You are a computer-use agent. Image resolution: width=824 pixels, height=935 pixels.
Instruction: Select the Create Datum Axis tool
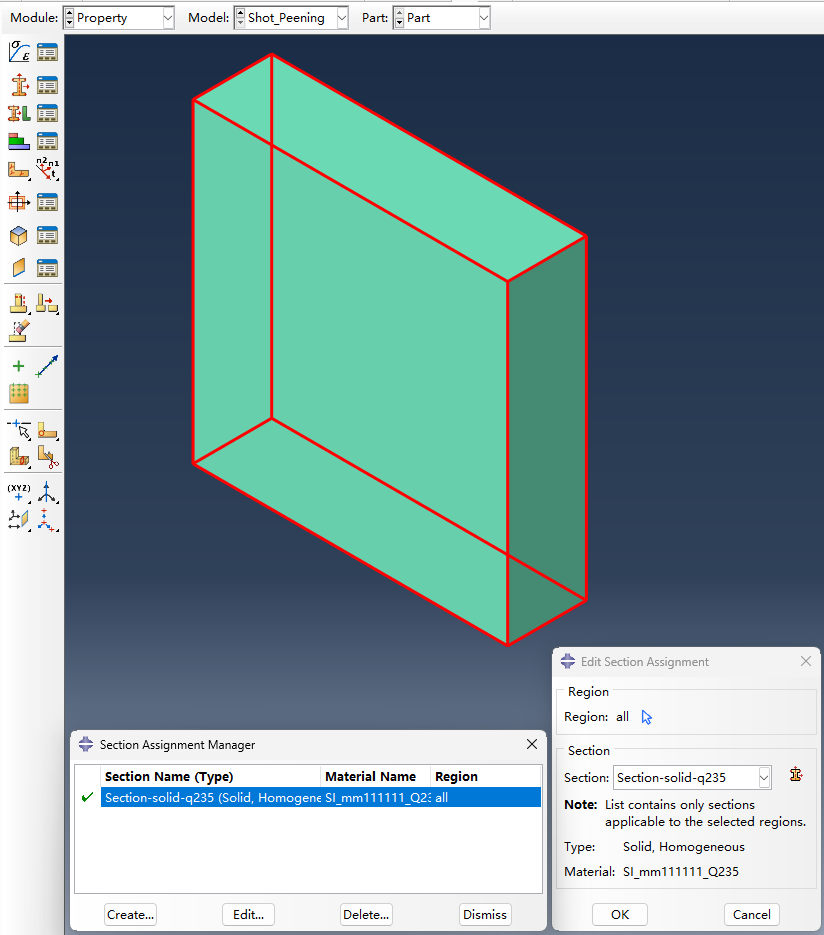(x=47, y=493)
